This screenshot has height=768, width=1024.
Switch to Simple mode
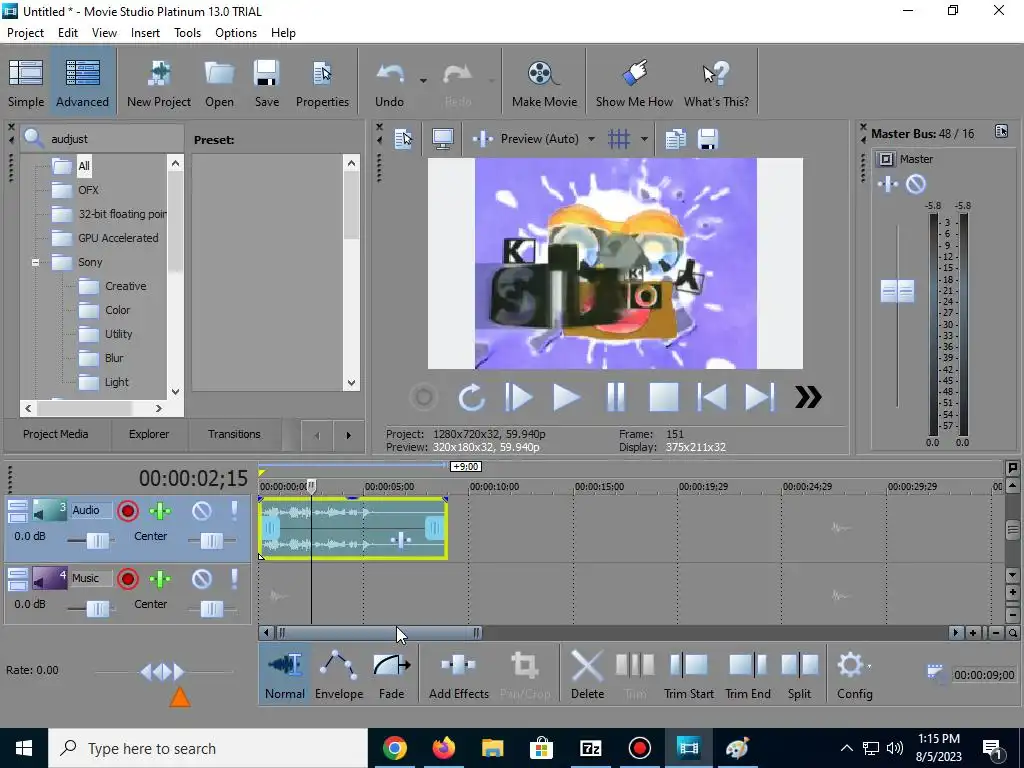click(26, 83)
